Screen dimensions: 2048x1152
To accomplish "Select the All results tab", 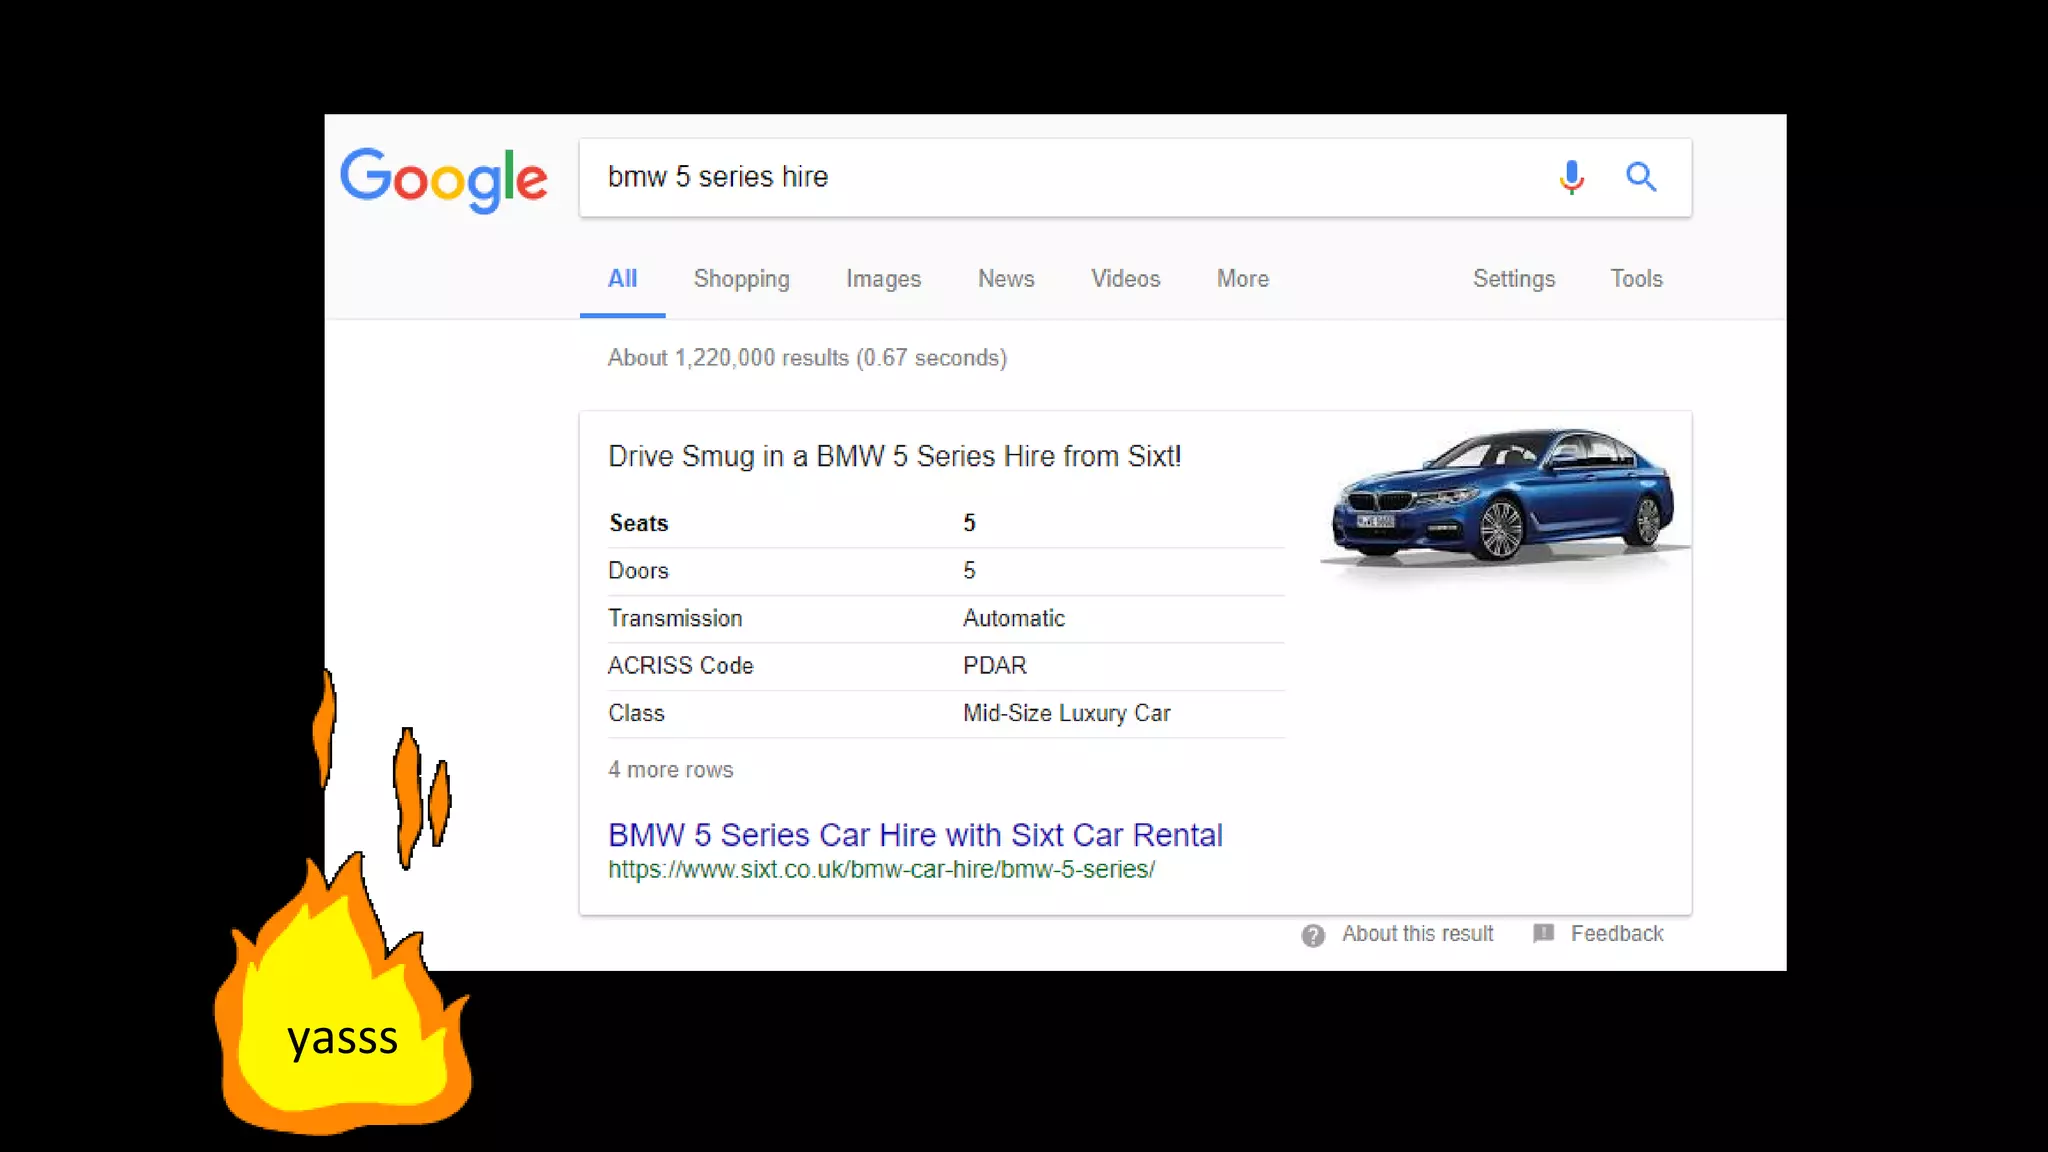I will (622, 279).
